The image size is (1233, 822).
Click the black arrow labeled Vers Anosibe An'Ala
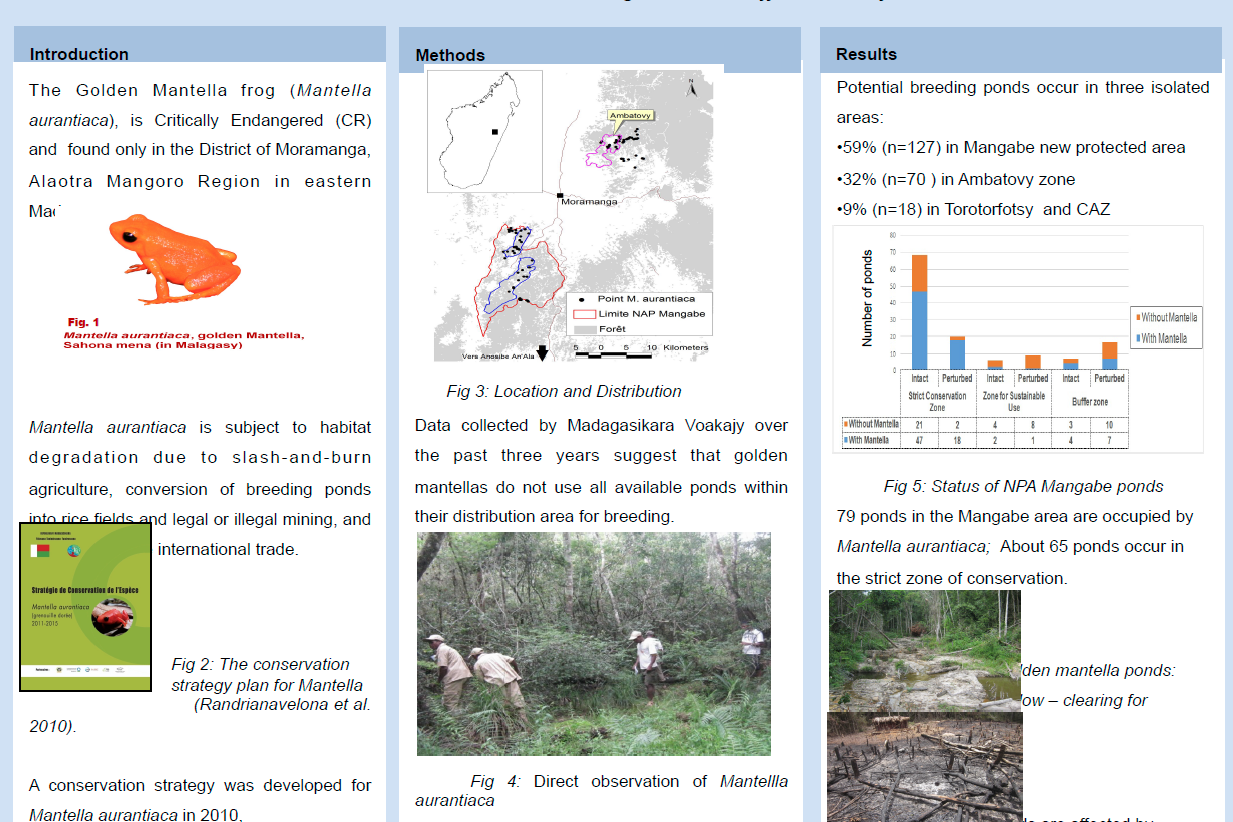541,351
